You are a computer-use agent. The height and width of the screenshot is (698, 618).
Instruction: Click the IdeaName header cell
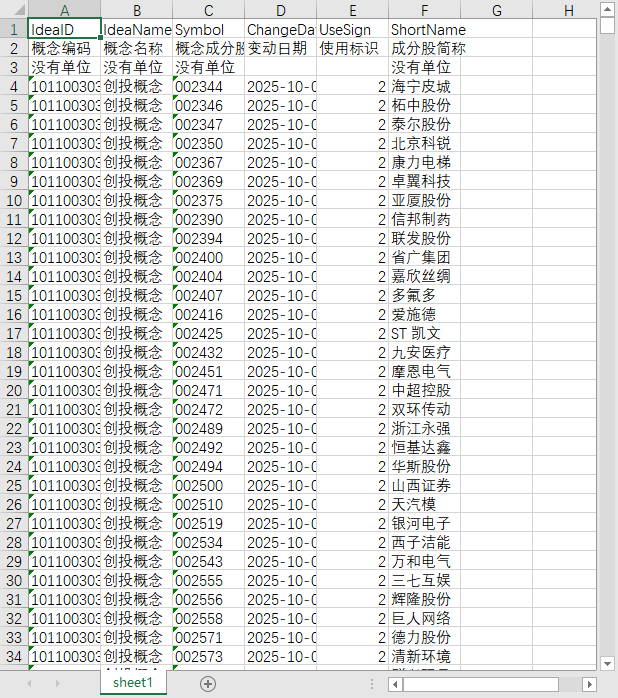click(137, 29)
